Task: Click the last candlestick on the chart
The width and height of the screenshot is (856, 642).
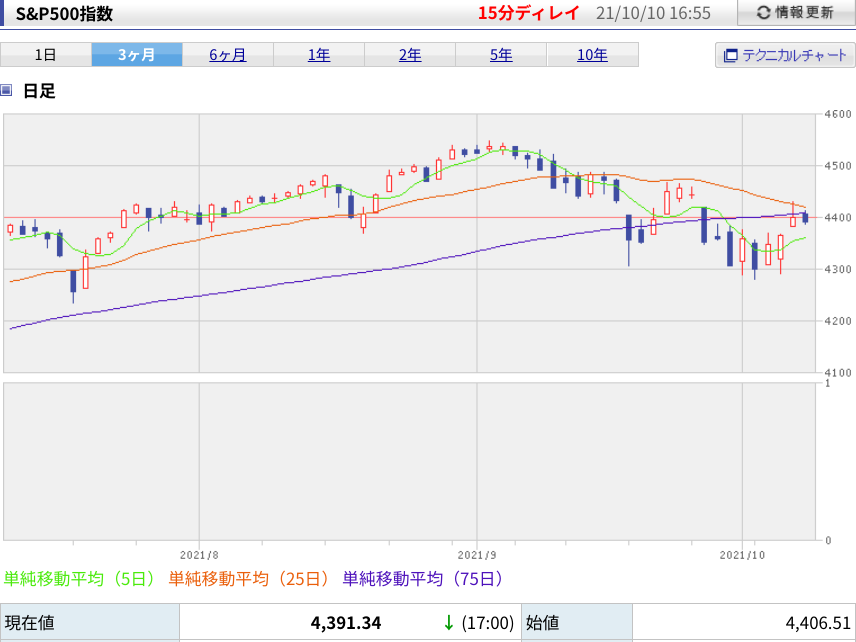Action: pos(805,217)
